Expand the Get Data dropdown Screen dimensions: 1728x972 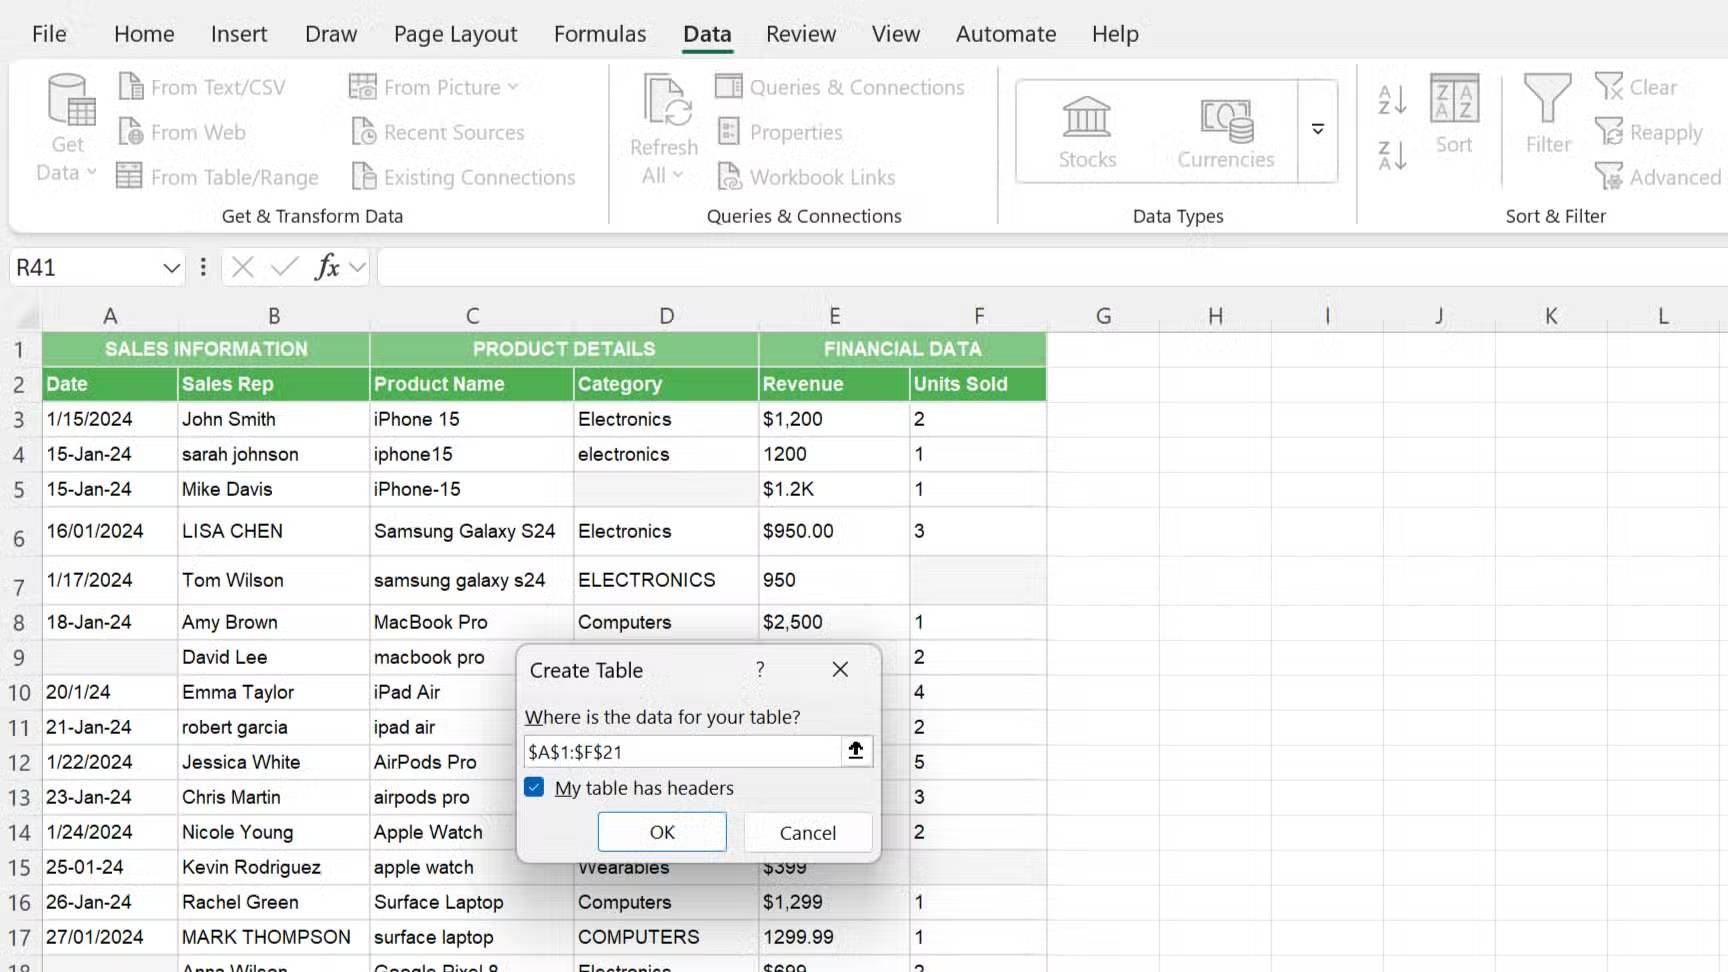67,172
